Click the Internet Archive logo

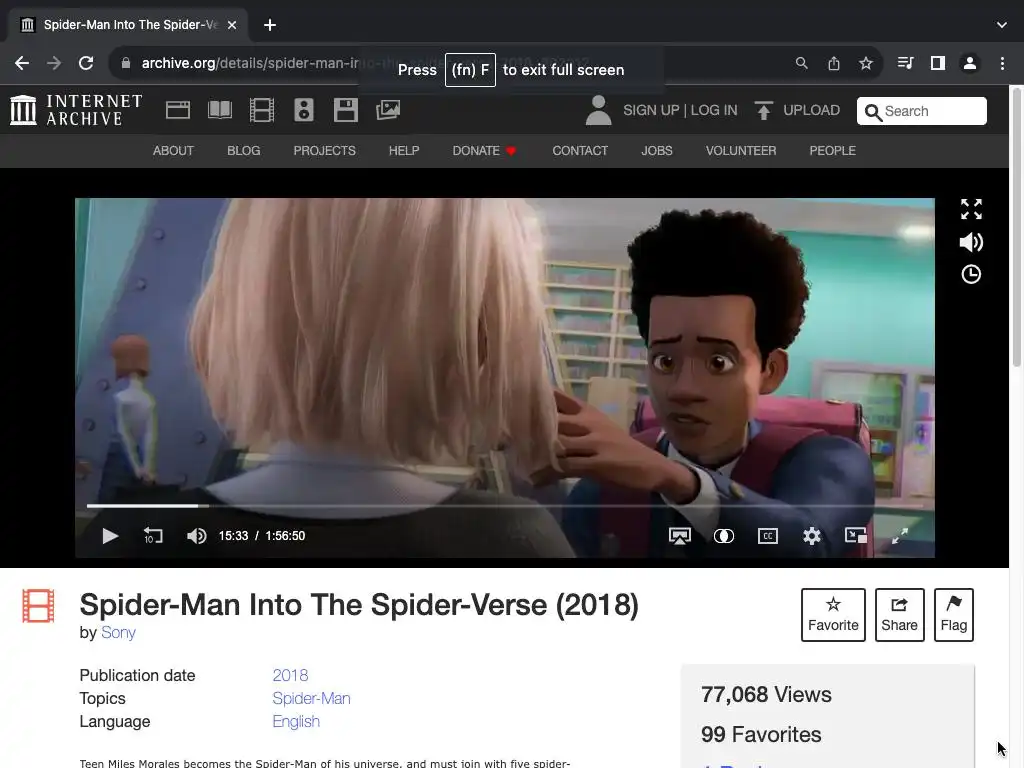click(76, 110)
